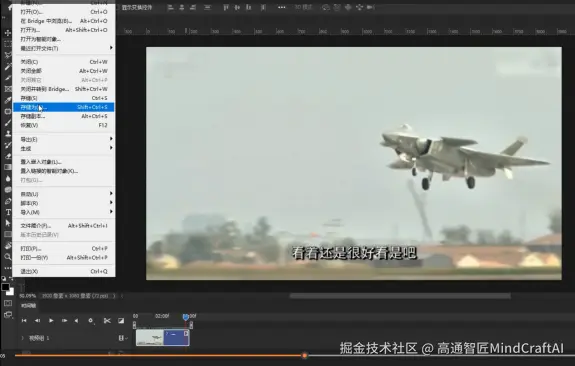Click the canvas horizontal scrollbar
Screen dimensions: 575x366
pos(400,296)
